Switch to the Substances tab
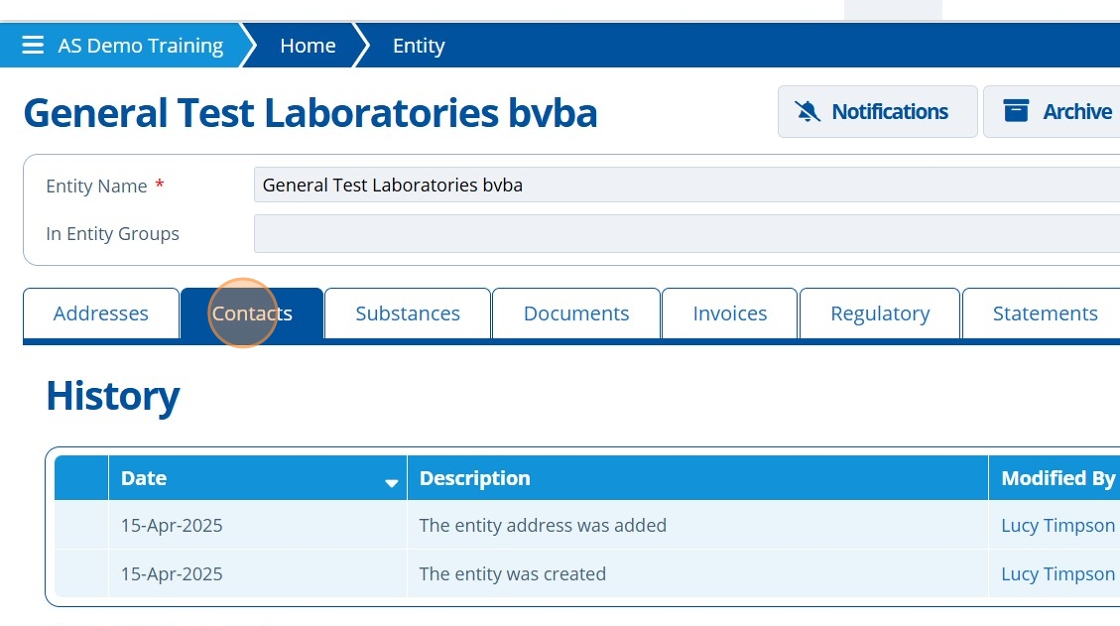 (407, 314)
